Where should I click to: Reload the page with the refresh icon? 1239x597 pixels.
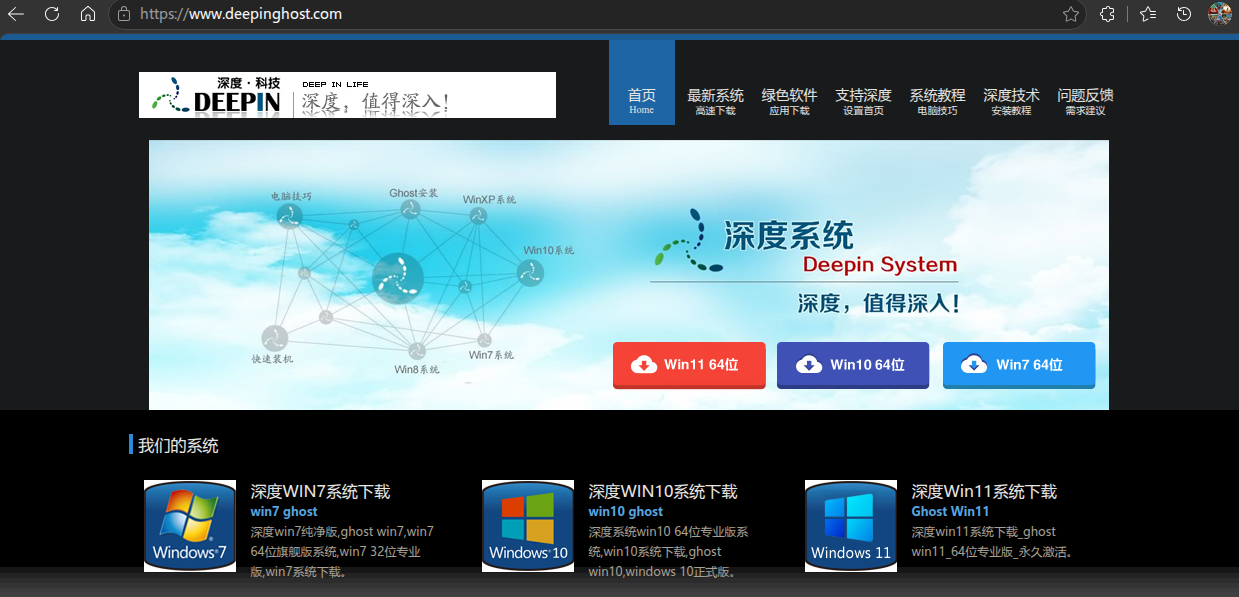click(x=52, y=14)
